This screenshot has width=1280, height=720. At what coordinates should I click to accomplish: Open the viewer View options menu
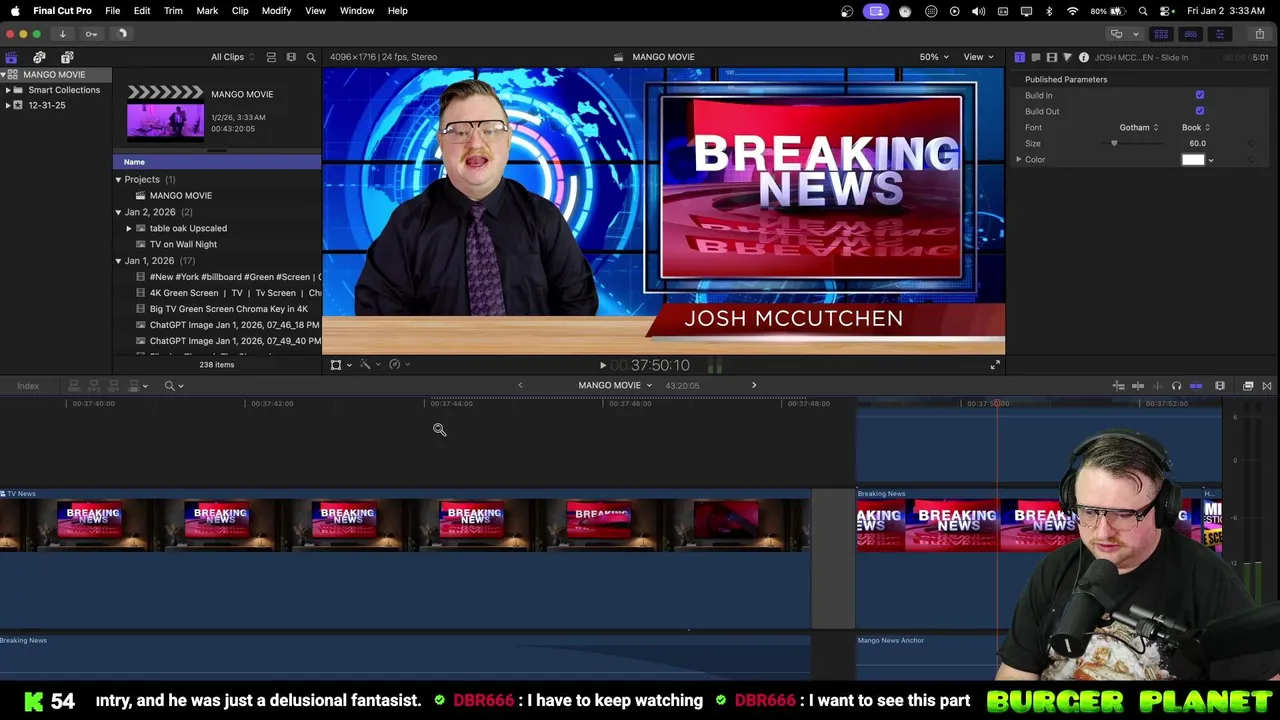(x=978, y=57)
